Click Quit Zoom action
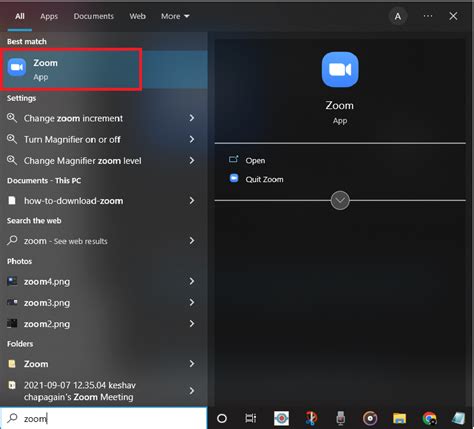The height and width of the screenshot is (429, 474). 264,179
